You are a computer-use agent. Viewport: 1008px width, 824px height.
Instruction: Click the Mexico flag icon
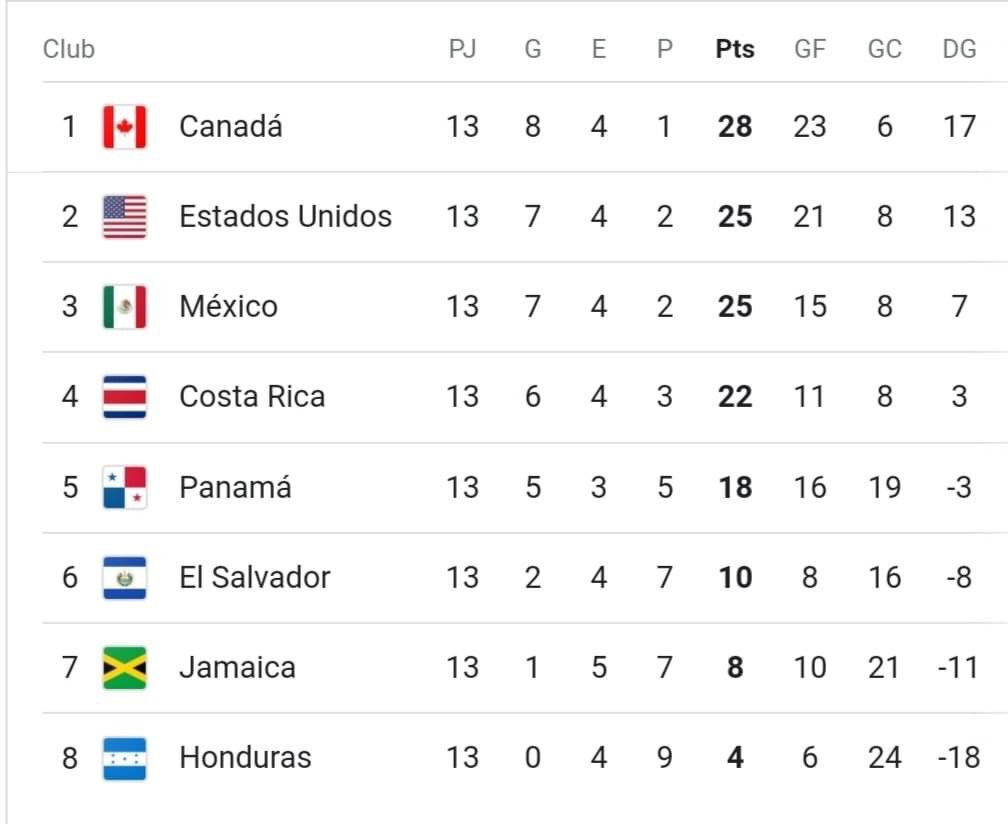[125, 307]
